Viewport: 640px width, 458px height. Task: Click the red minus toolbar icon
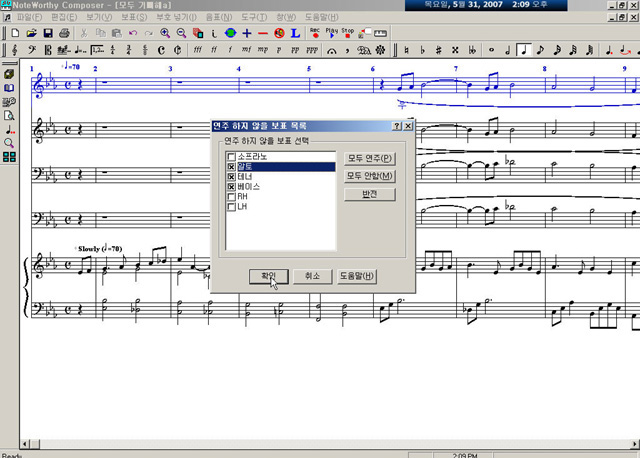[263, 33]
